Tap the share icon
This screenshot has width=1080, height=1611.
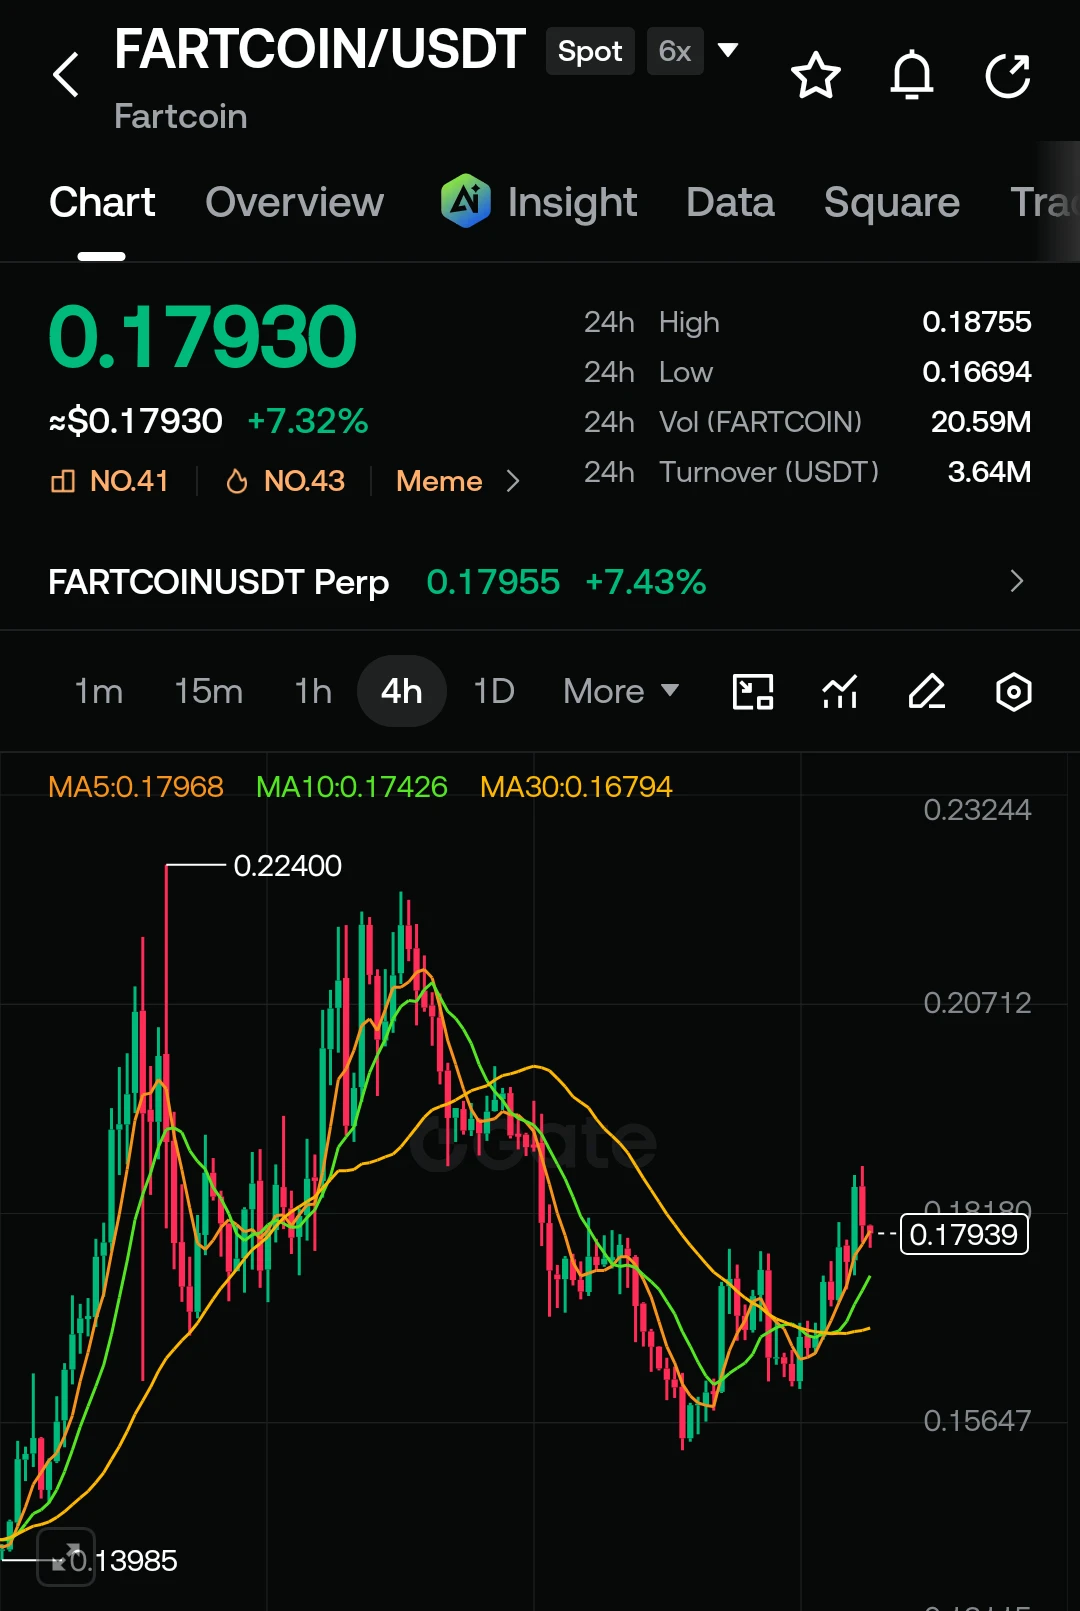pyautogui.click(x=1008, y=75)
